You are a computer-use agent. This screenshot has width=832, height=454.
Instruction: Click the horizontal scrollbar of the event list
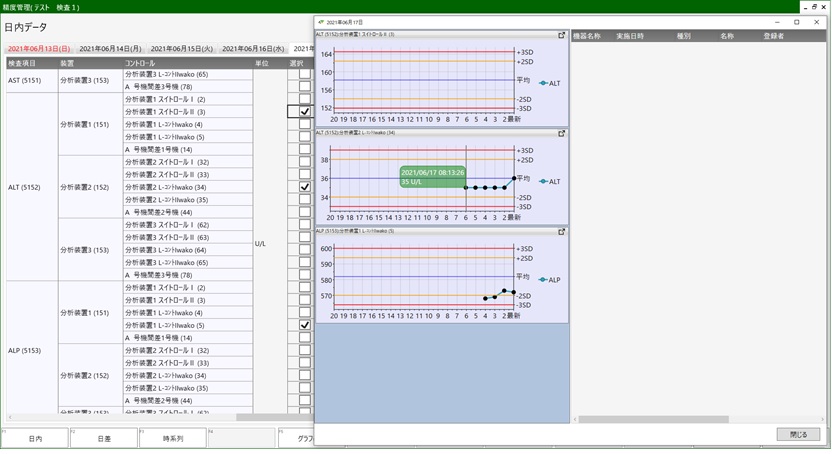(654, 419)
